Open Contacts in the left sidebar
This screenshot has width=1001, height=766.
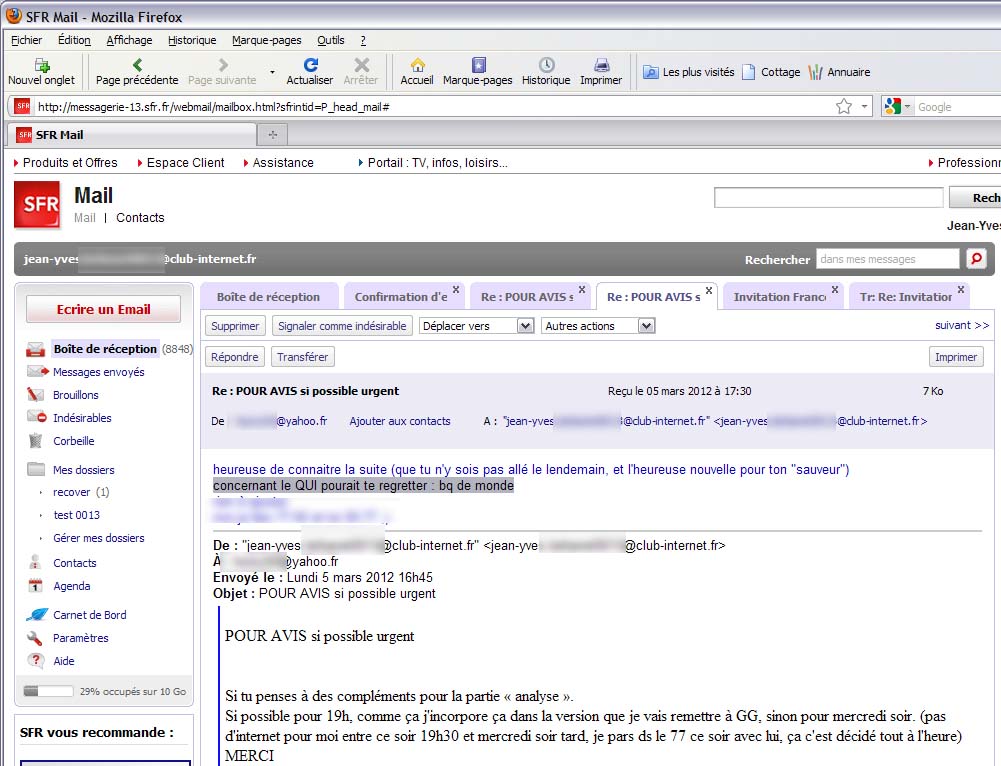[x=75, y=563]
